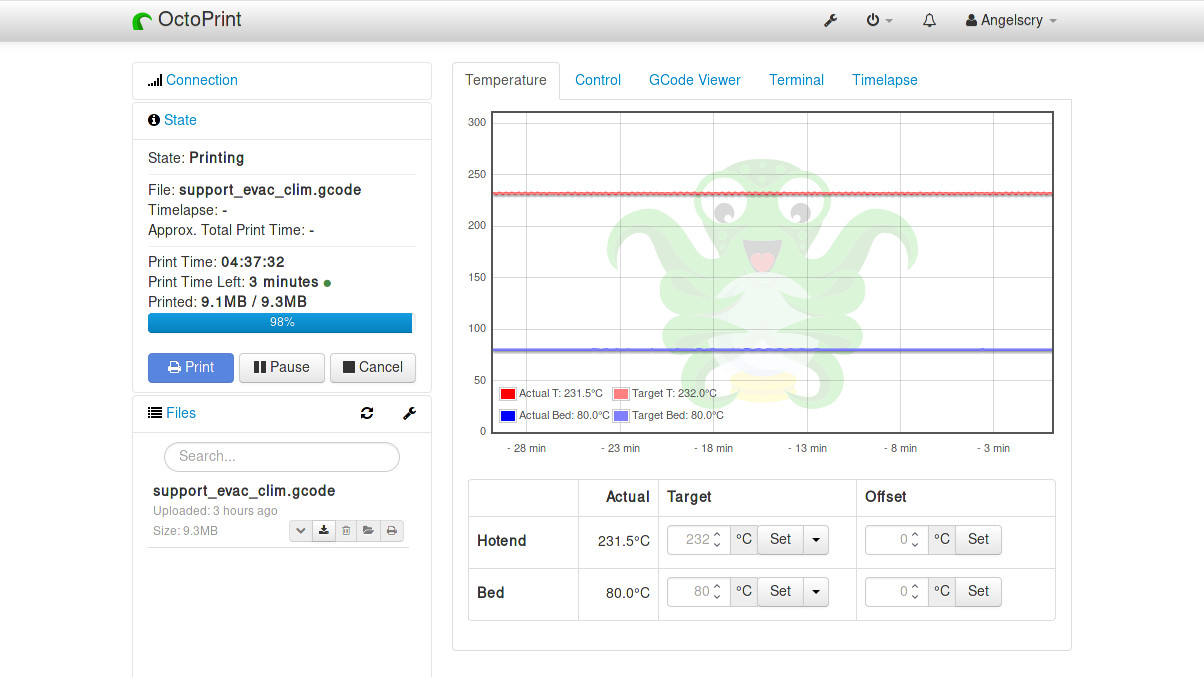Click the 98% print progress bar
Screen dimensions: 1204x677
280,323
